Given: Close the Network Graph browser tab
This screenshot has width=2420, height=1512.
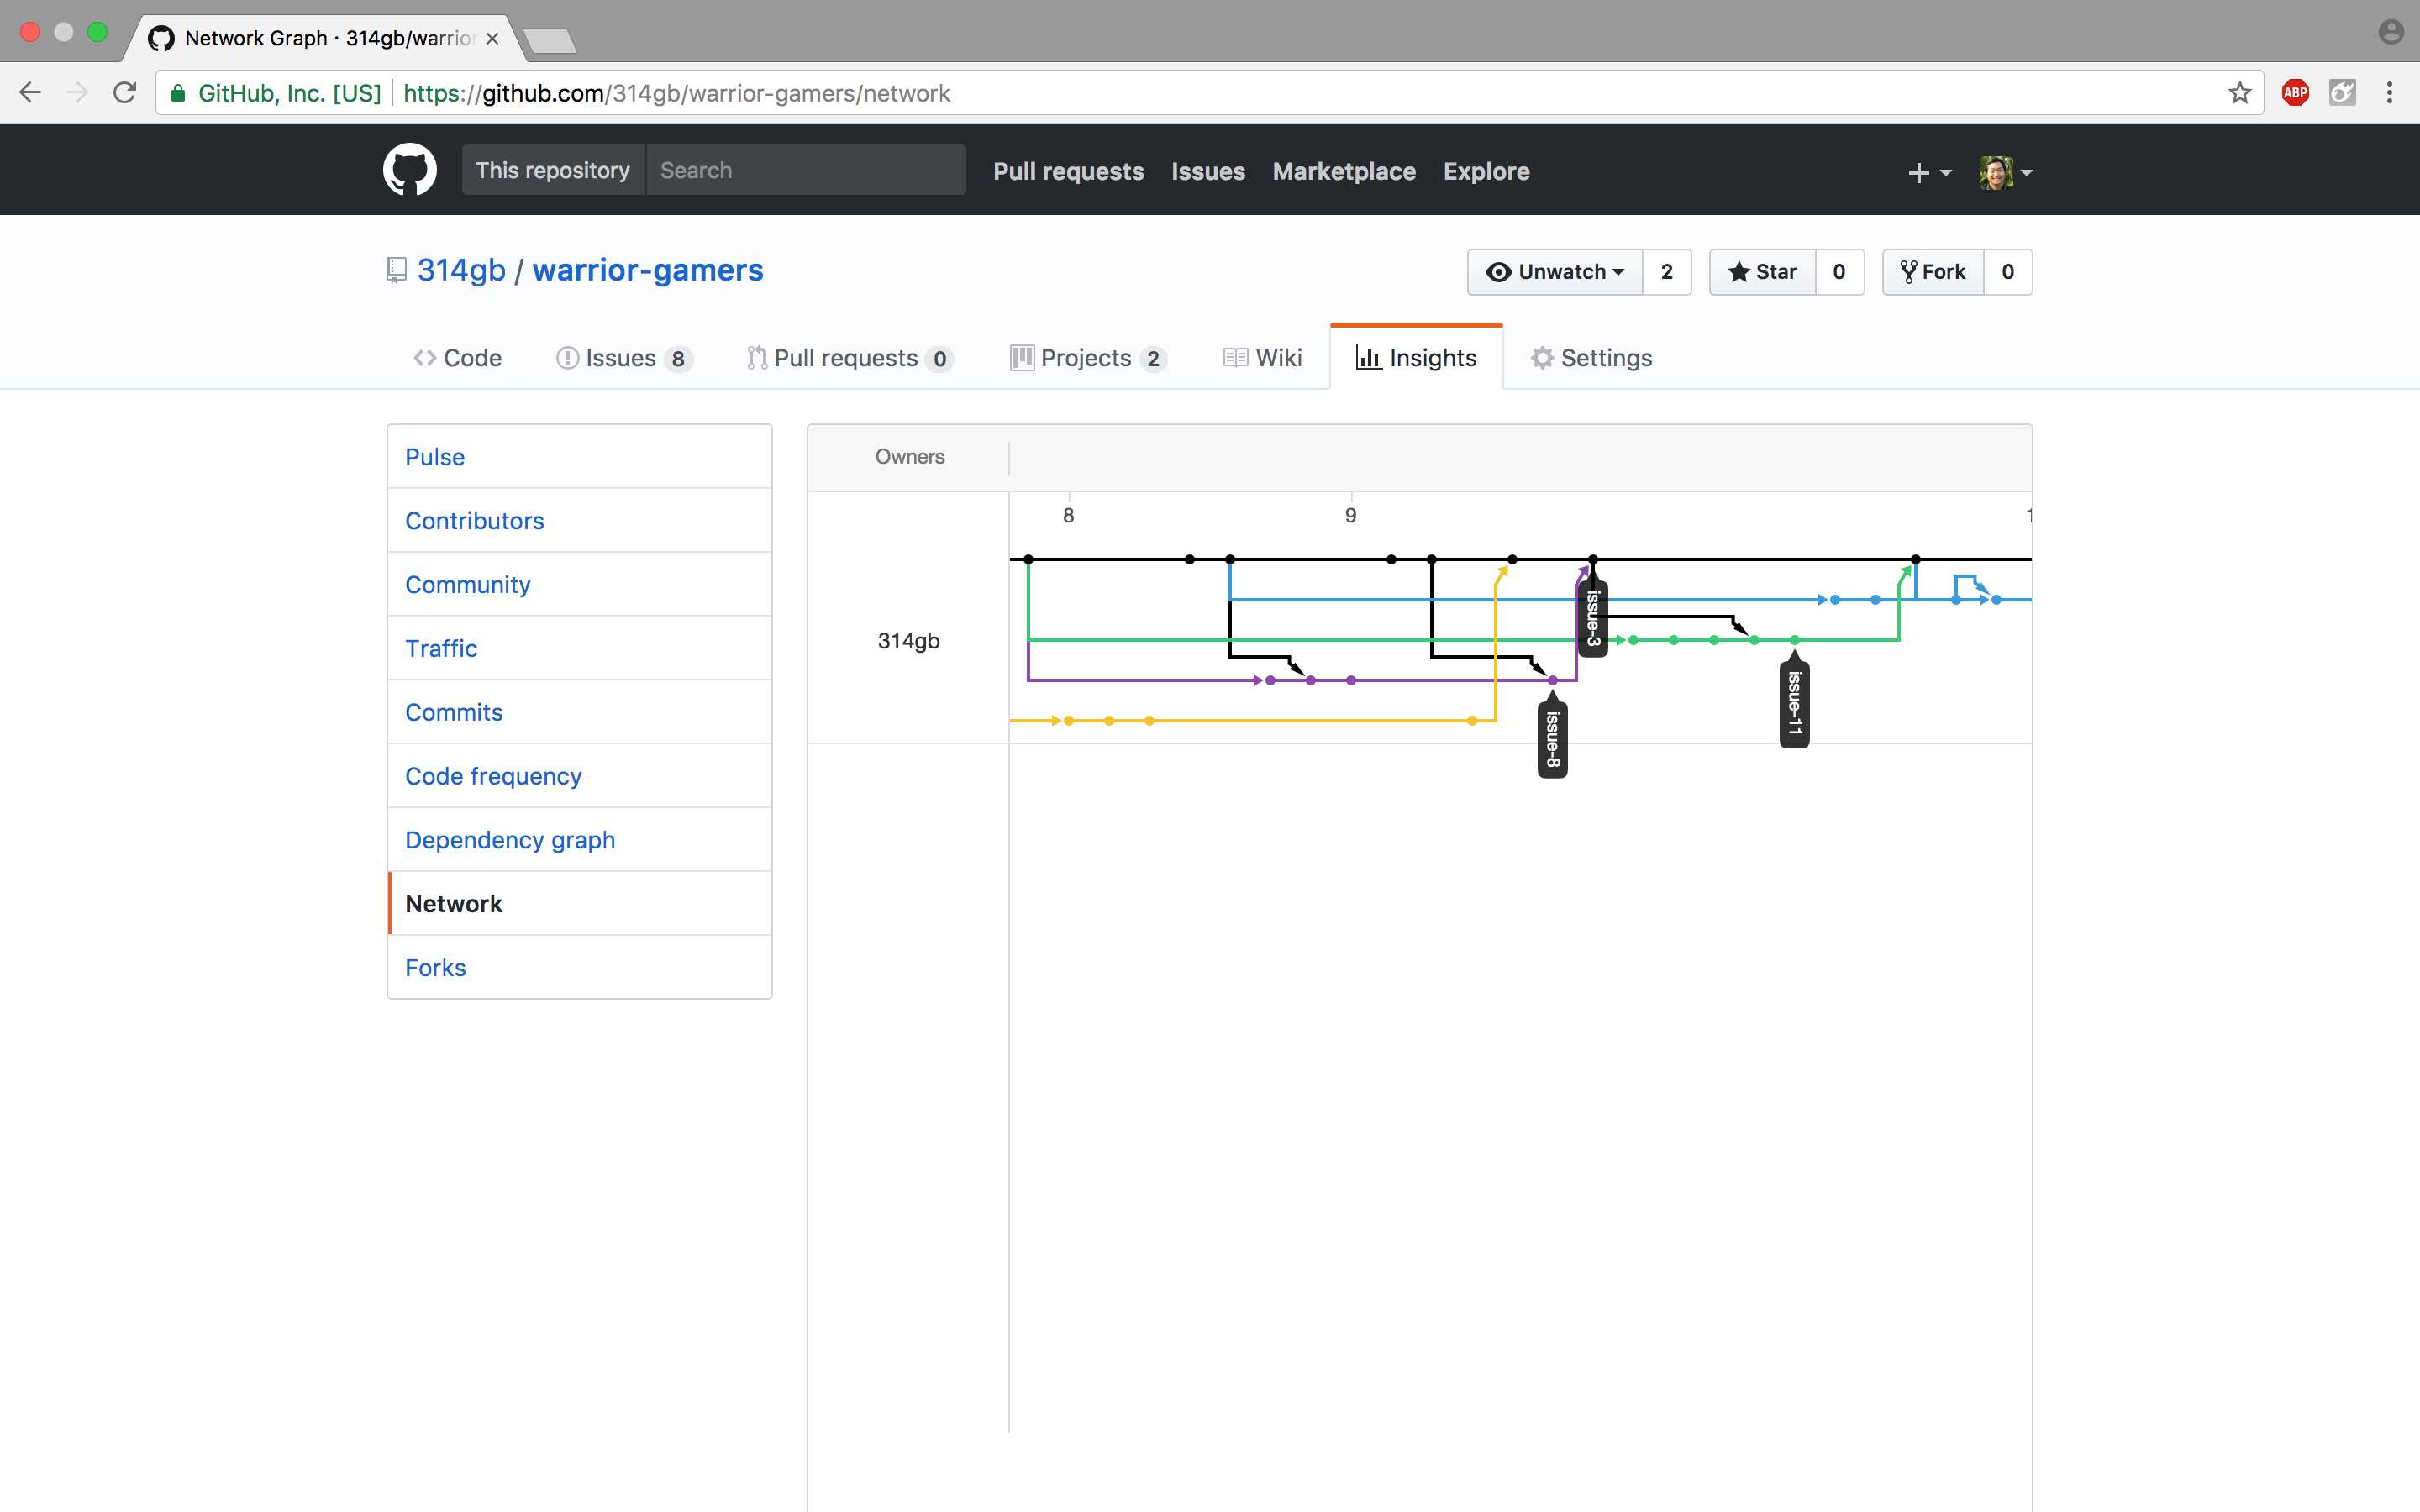Looking at the screenshot, I should (492, 38).
